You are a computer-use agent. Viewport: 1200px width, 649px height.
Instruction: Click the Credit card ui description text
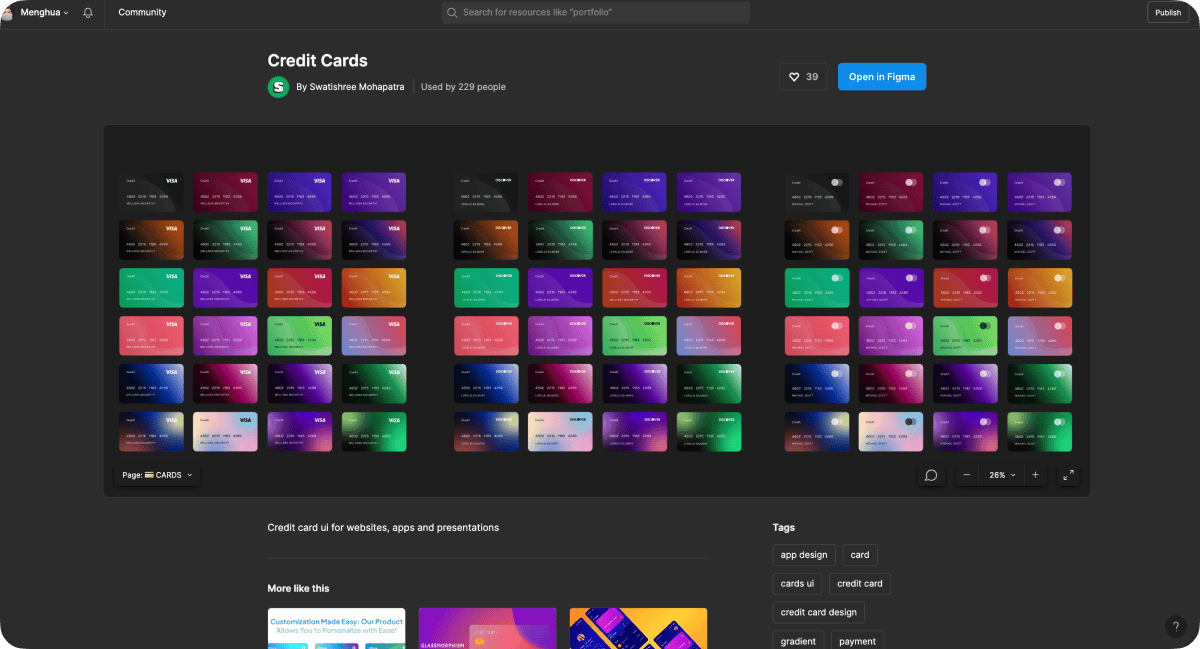tap(383, 527)
